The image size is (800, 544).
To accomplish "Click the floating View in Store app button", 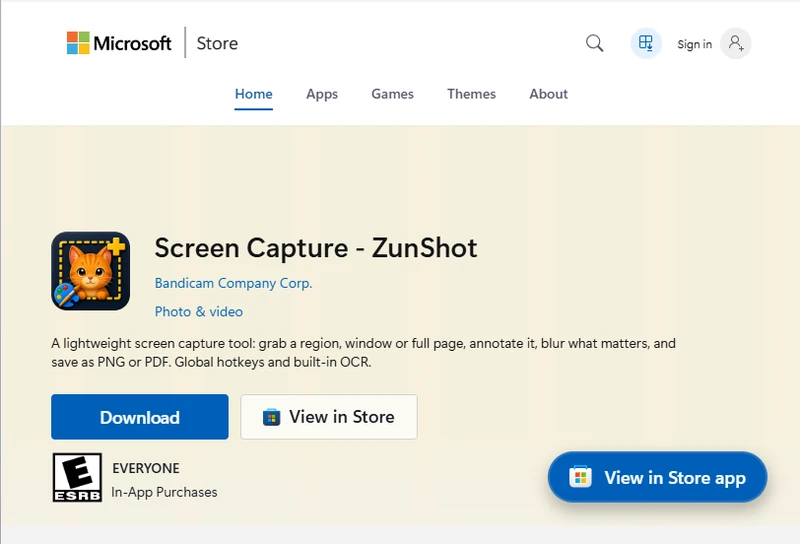I will [657, 477].
